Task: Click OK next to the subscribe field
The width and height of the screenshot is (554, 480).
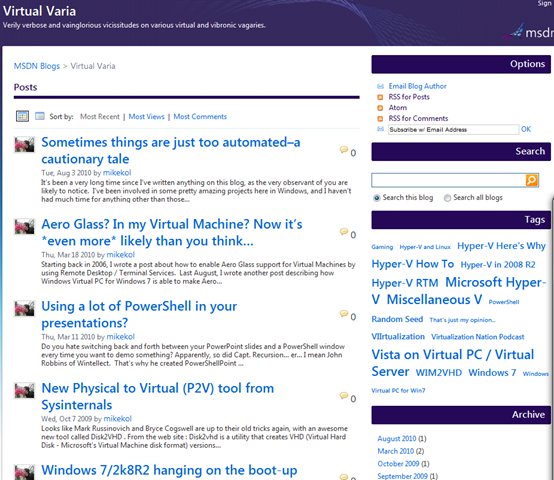Action: (x=526, y=129)
